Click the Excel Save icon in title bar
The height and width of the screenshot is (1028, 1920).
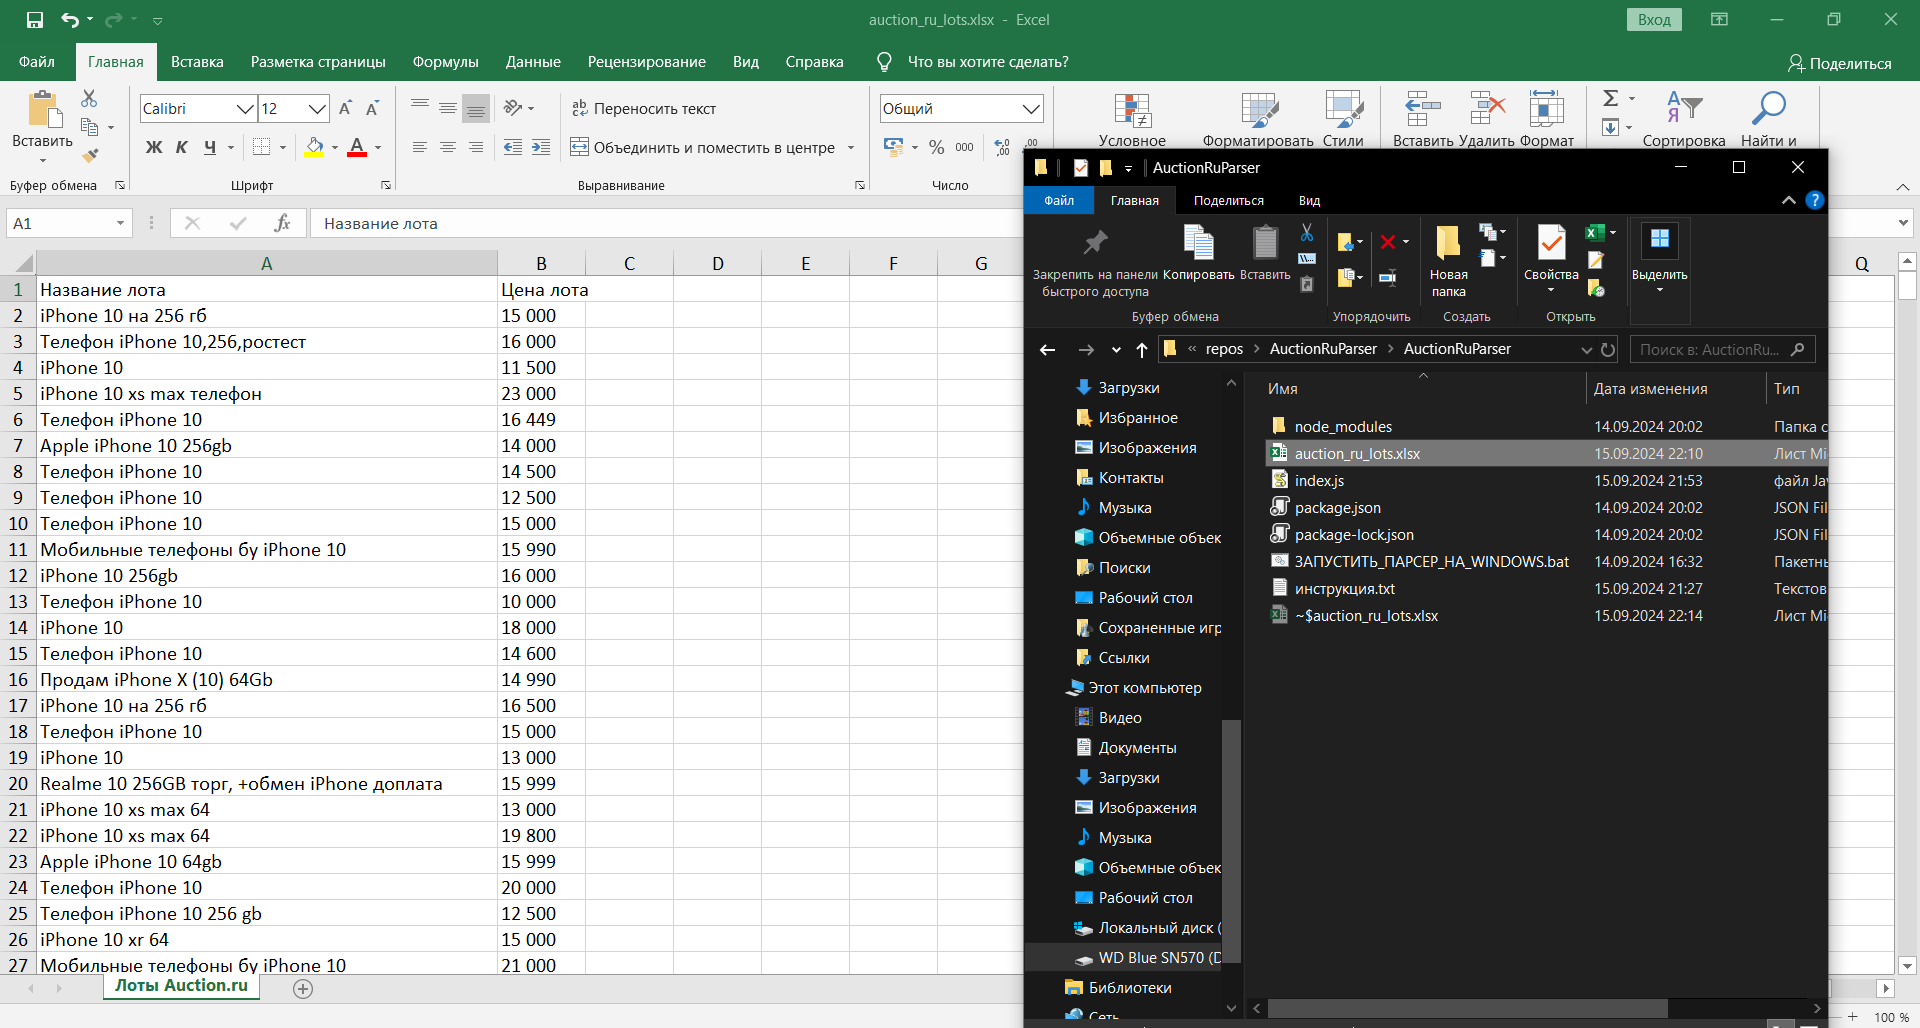tap(35, 19)
